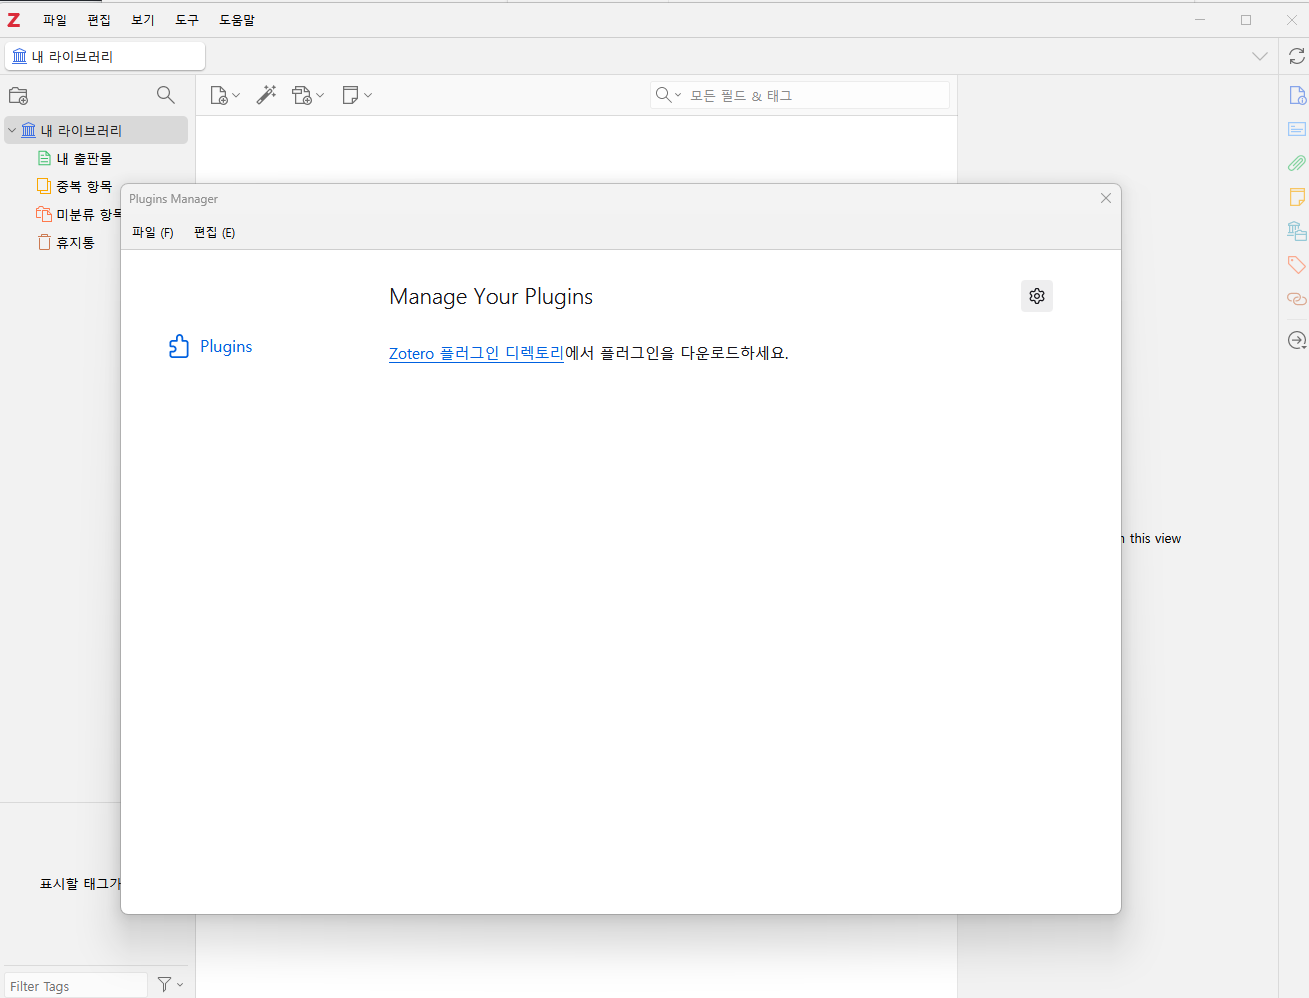This screenshot has width=1309, height=998.
Task: Click the 중복 항목 icon
Action: 44,186
